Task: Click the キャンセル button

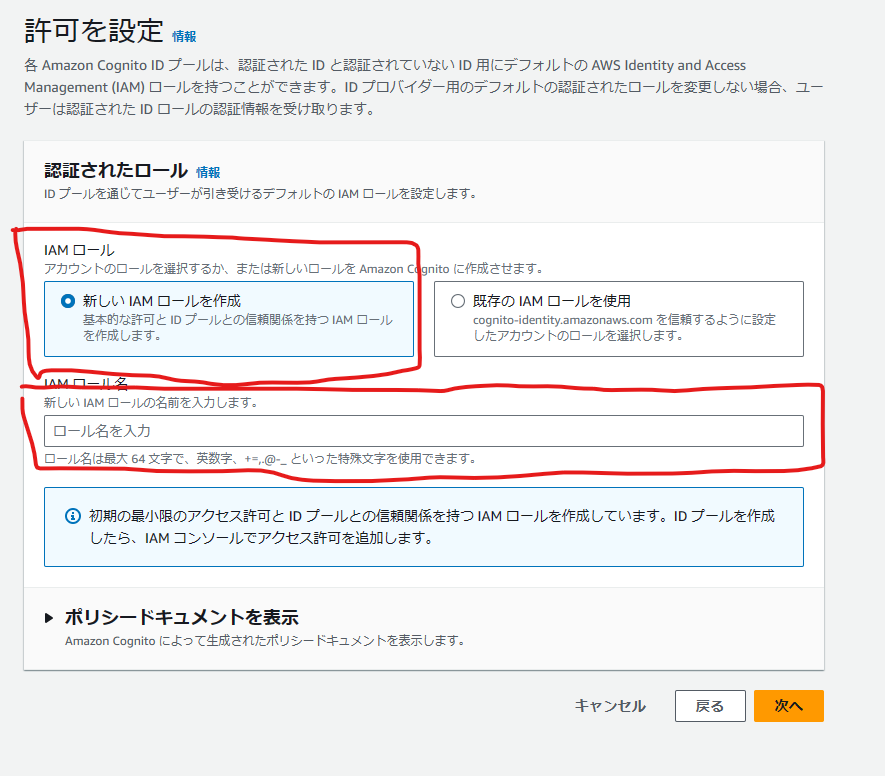Action: (x=610, y=706)
